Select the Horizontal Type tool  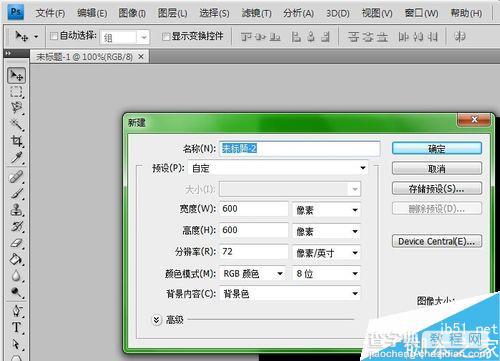pyautogui.click(x=16, y=327)
